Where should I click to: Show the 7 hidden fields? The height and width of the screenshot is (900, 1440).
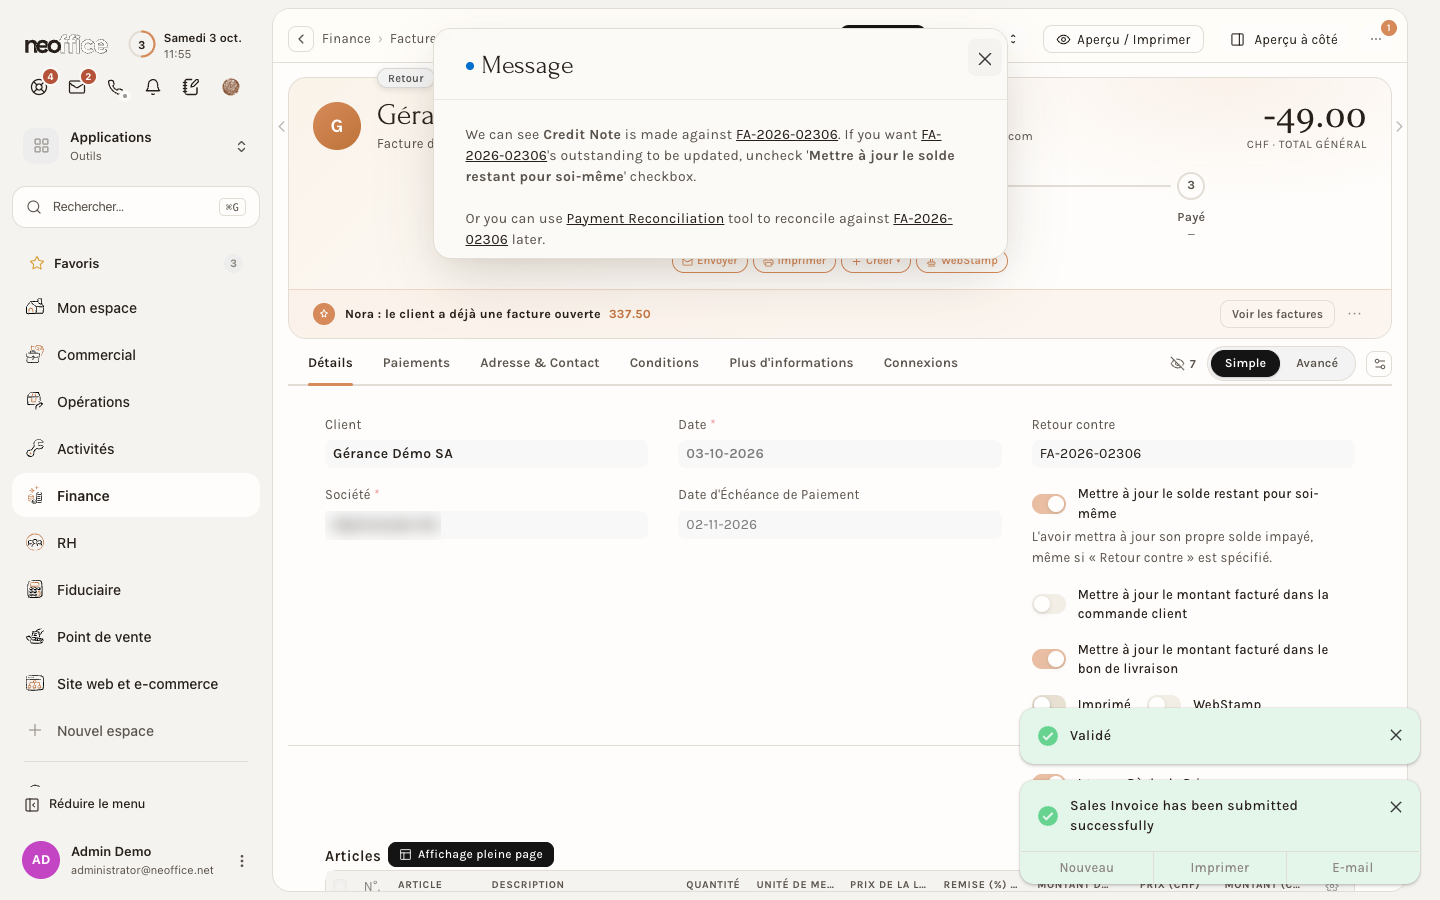[1183, 364]
